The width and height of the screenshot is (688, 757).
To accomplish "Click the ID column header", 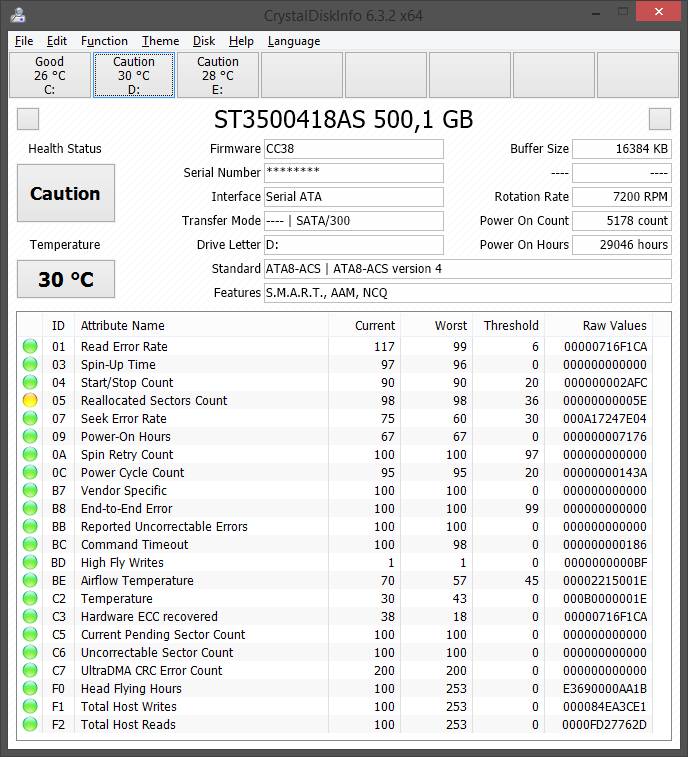I will (58, 325).
